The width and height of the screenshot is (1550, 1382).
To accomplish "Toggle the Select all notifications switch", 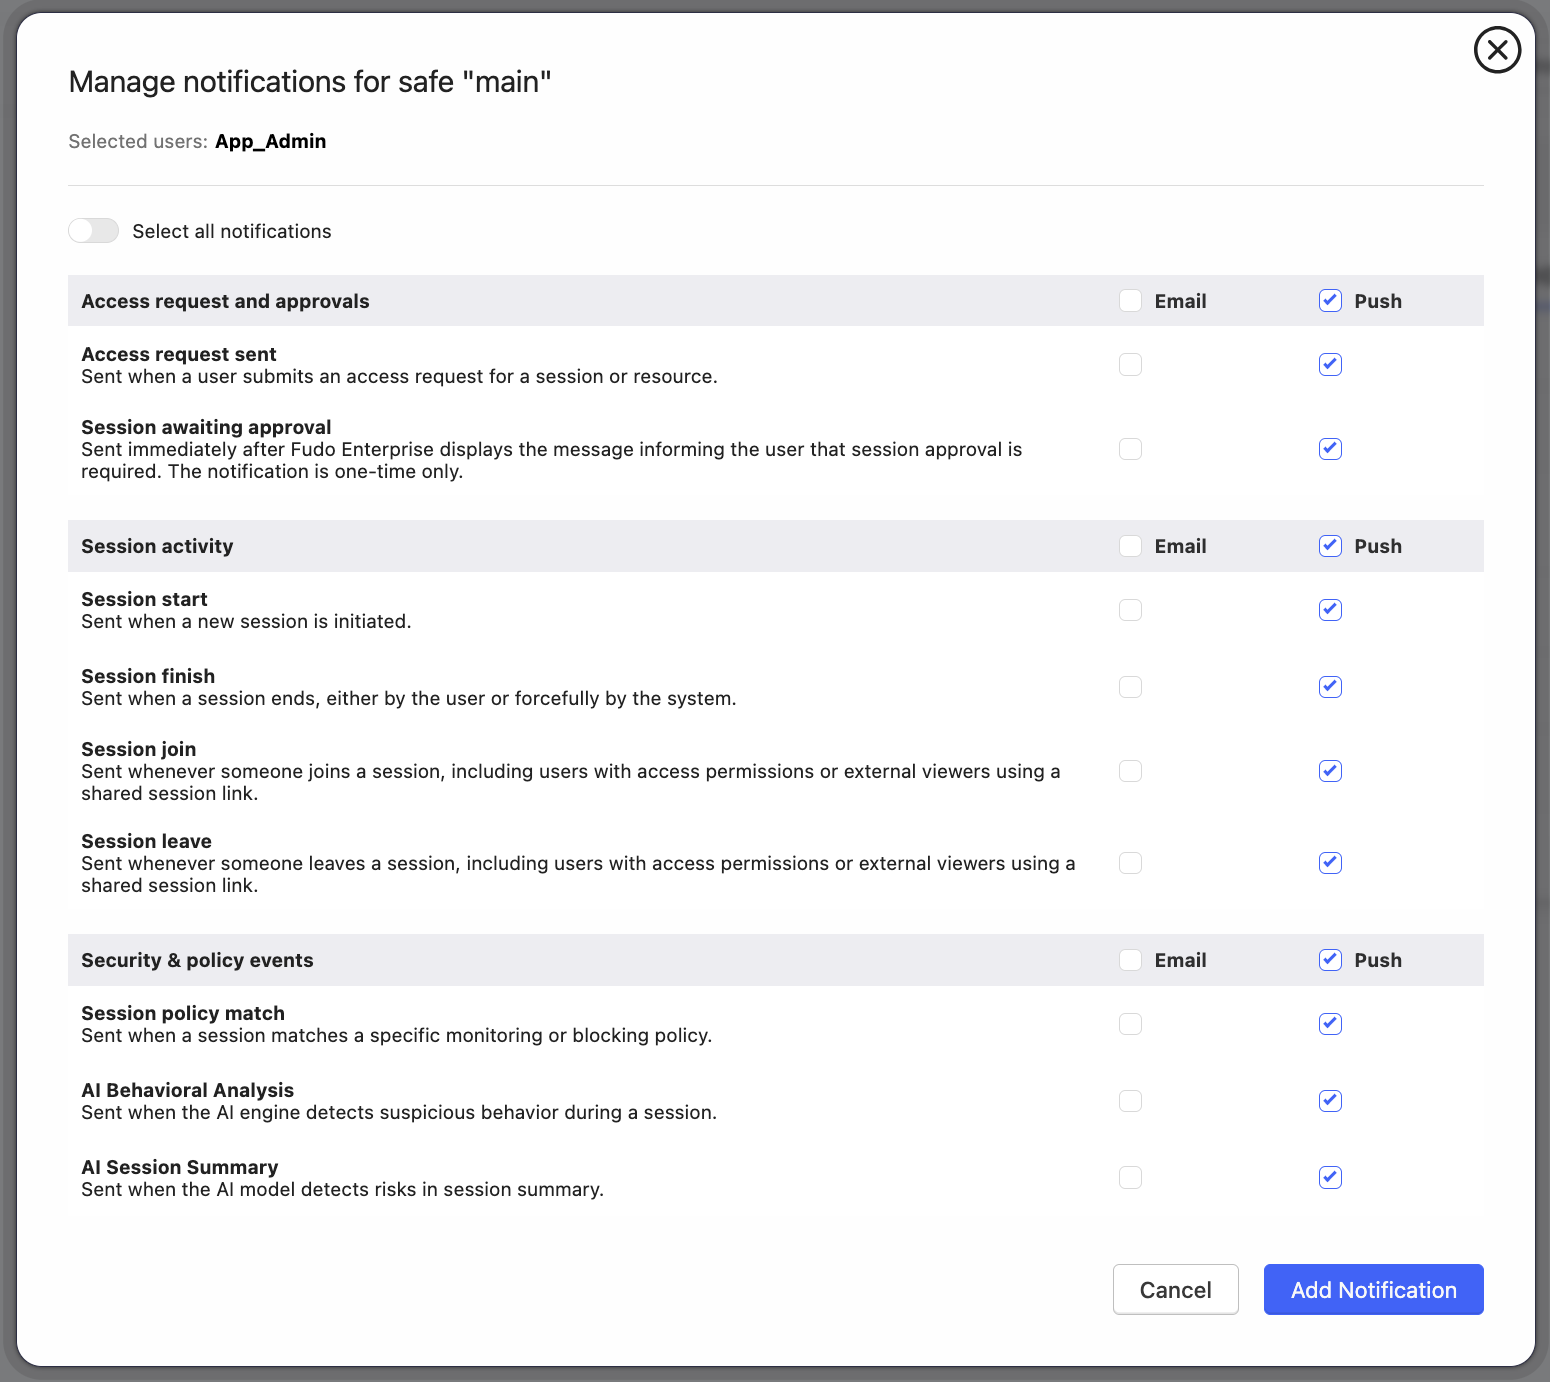I will 94,231.
